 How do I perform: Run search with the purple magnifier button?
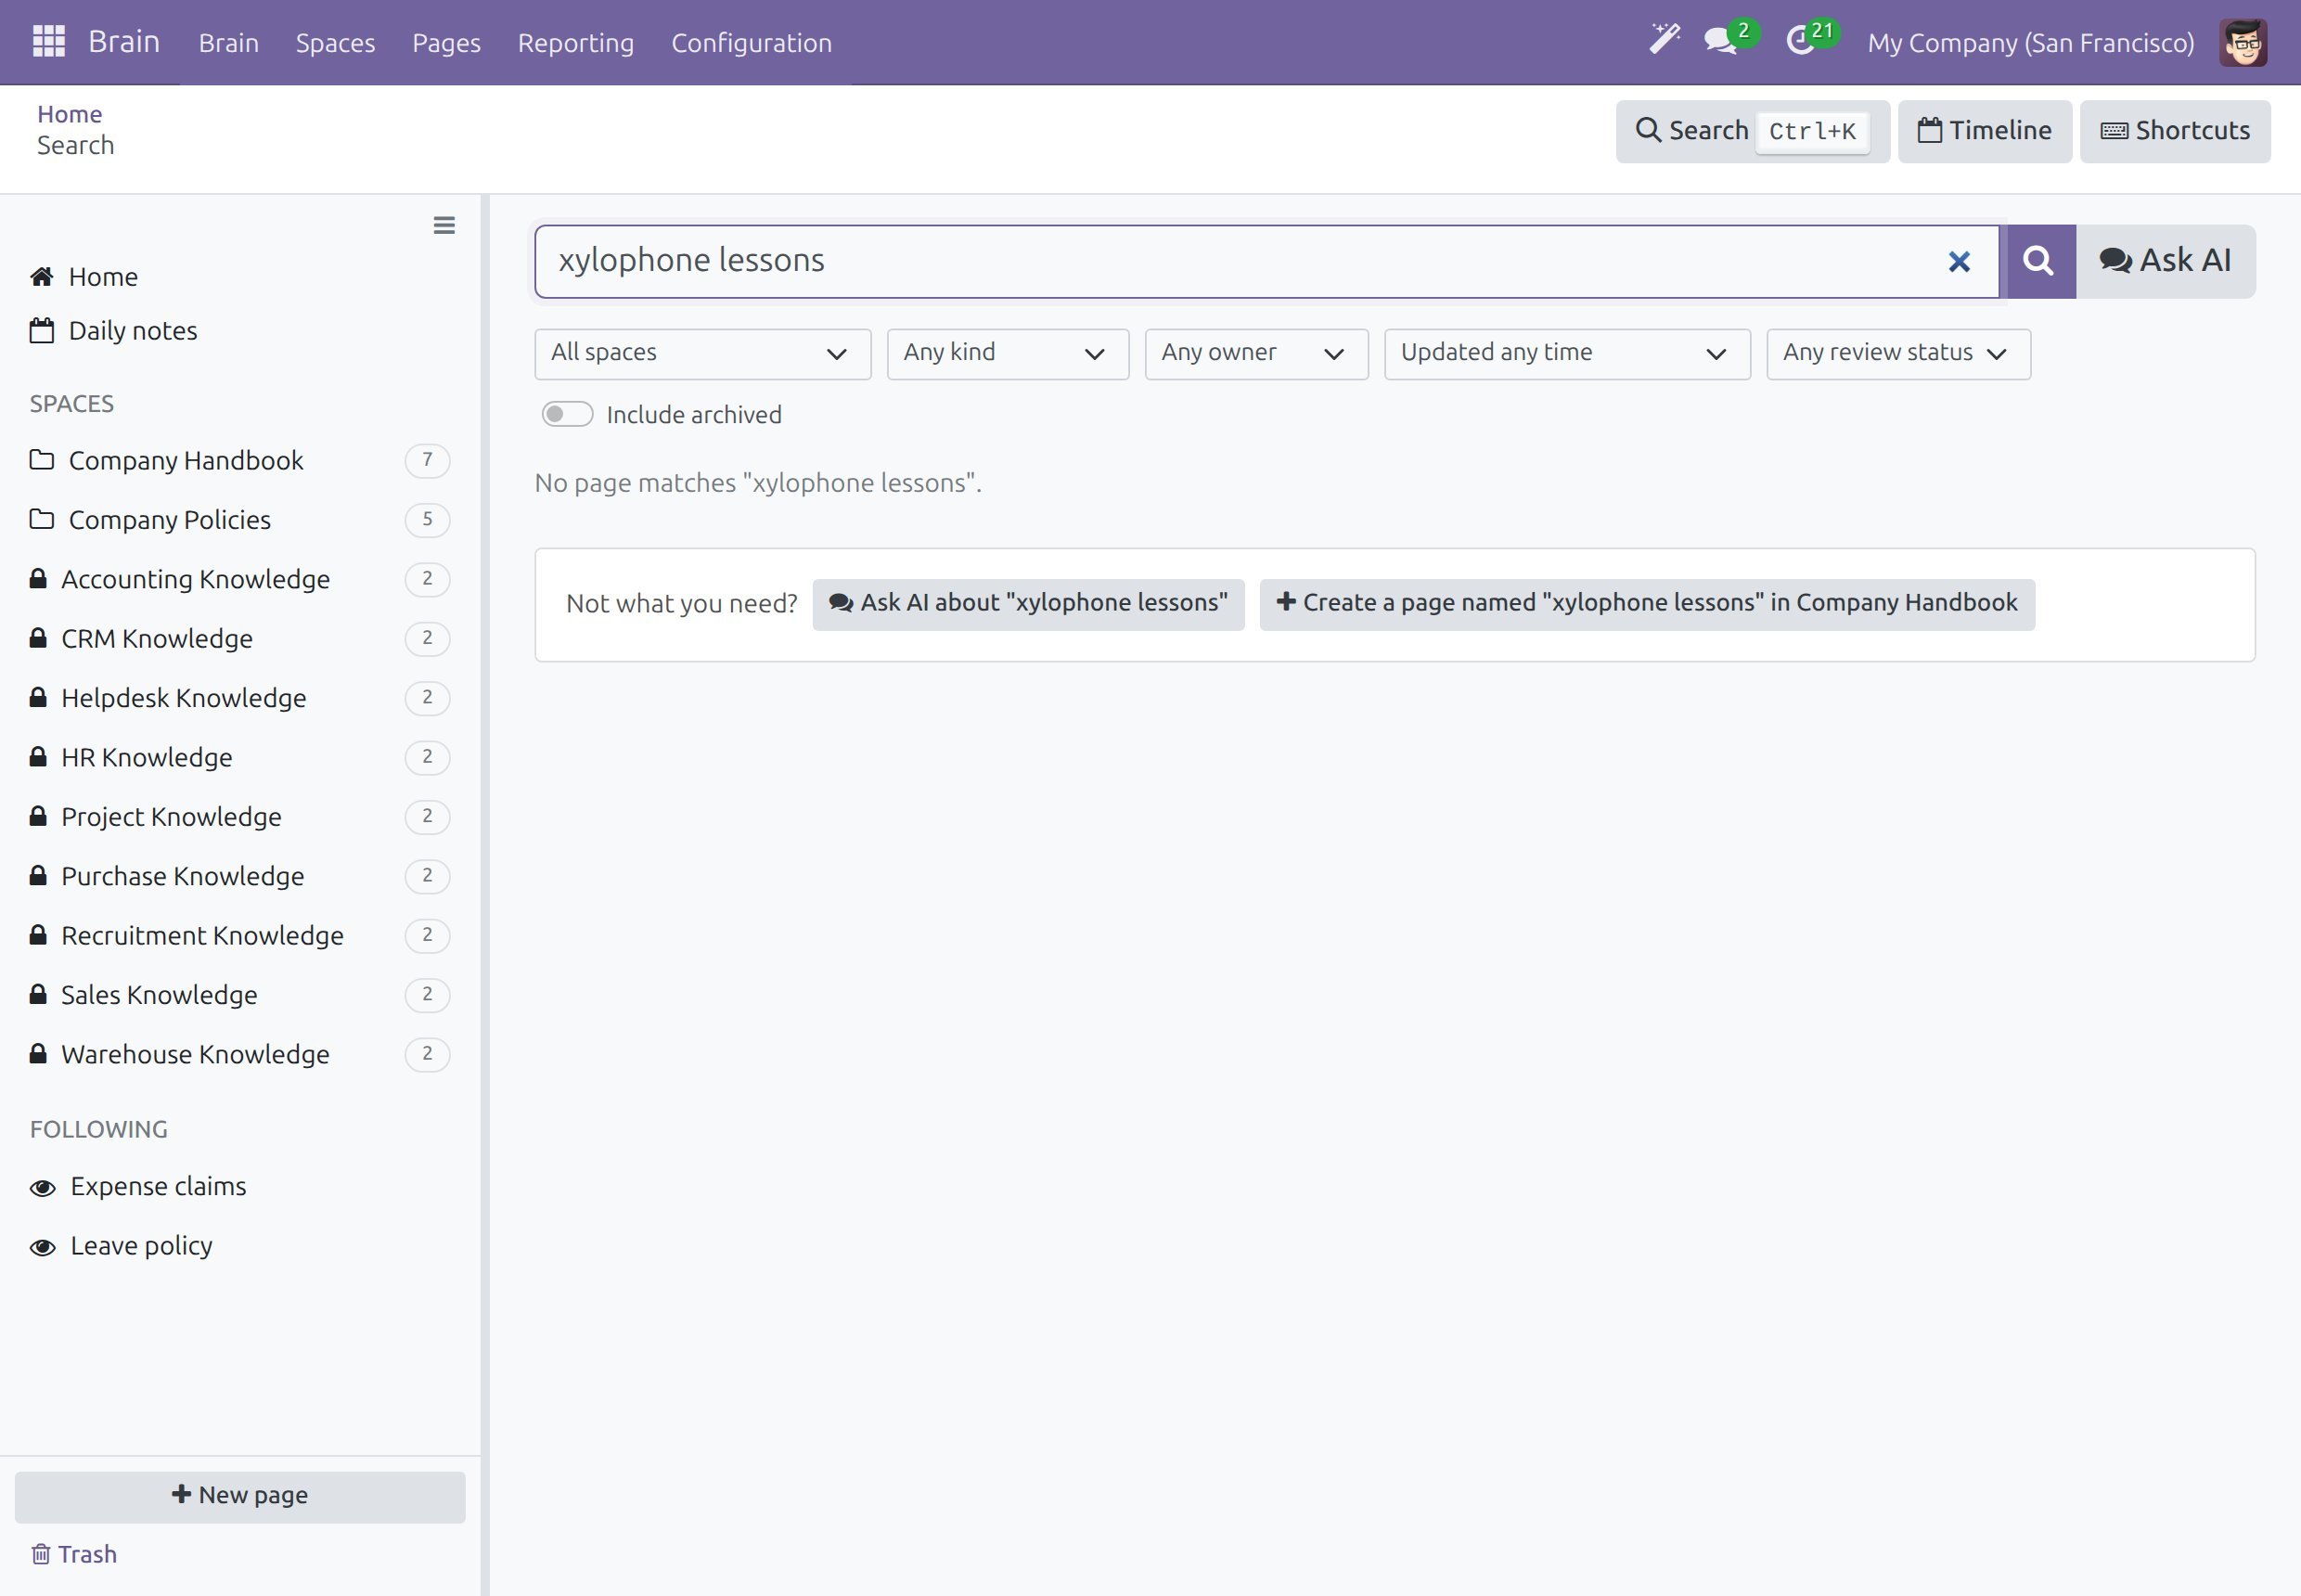coord(2038,261)
